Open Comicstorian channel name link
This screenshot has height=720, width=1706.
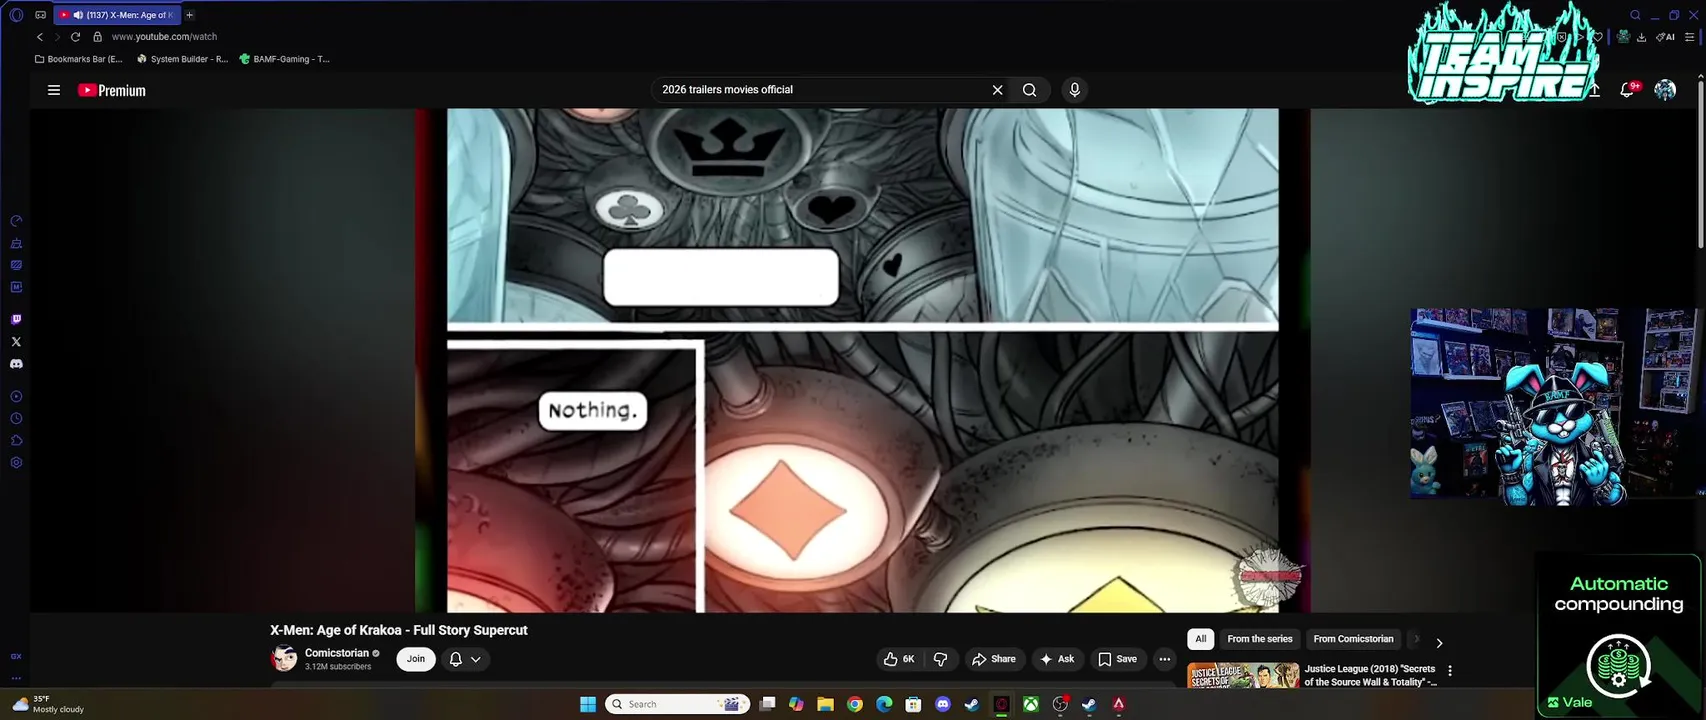click(337, 653)
